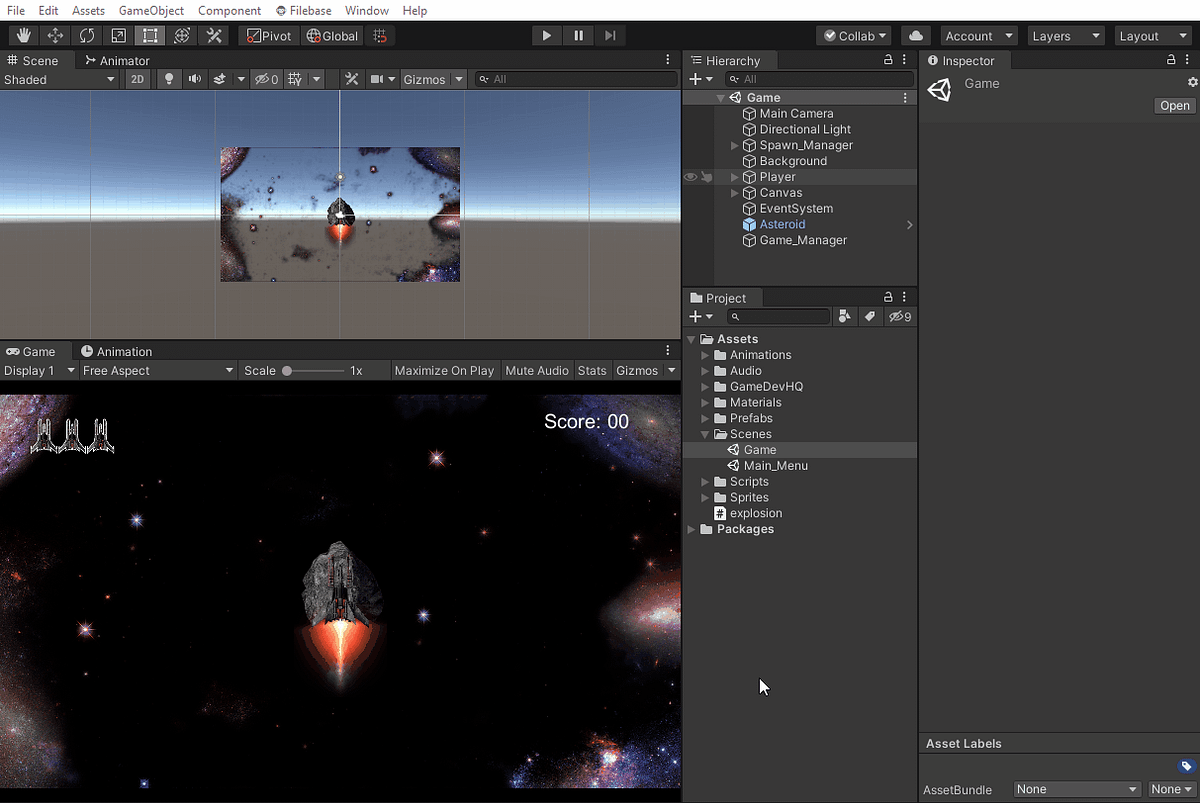
Task: Toggle Maximize On Play
Action: point(444,370)
